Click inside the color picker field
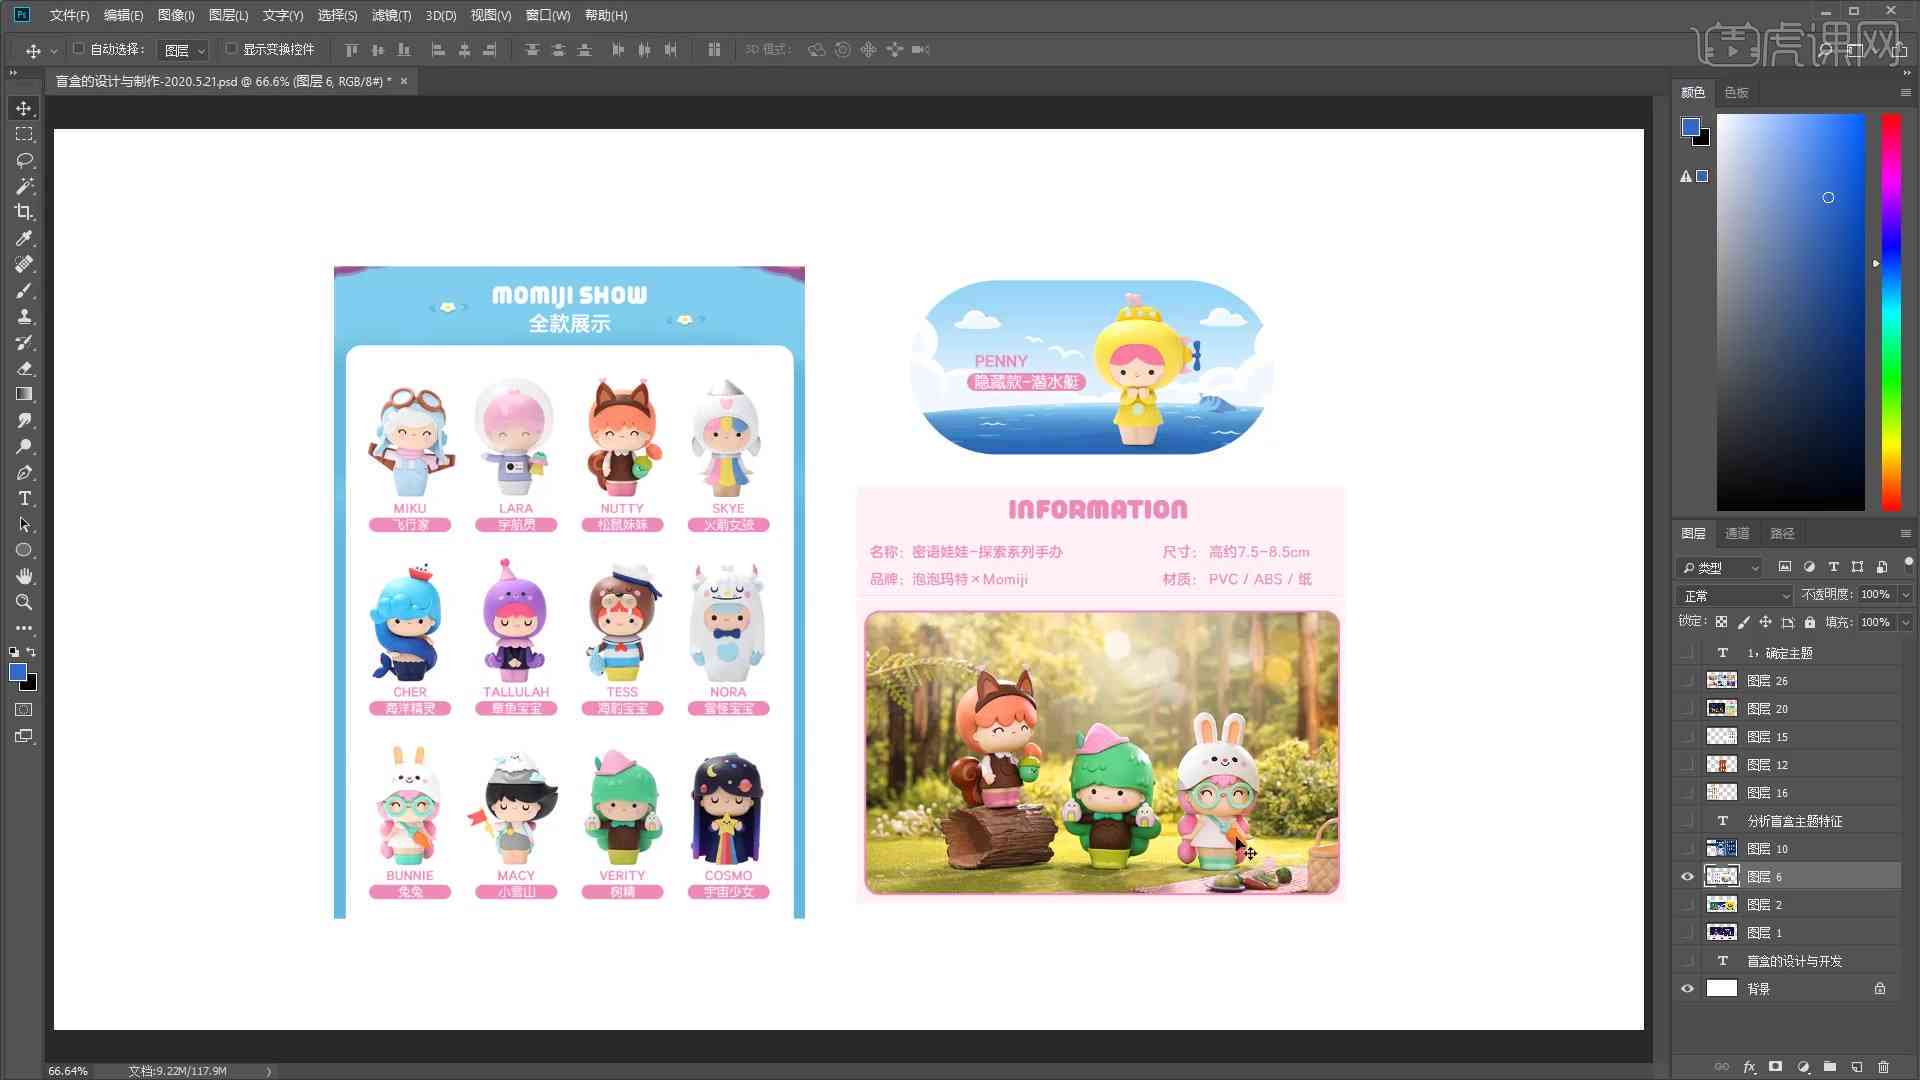Screen dimensions: 1920x1080 (1791, 312)
